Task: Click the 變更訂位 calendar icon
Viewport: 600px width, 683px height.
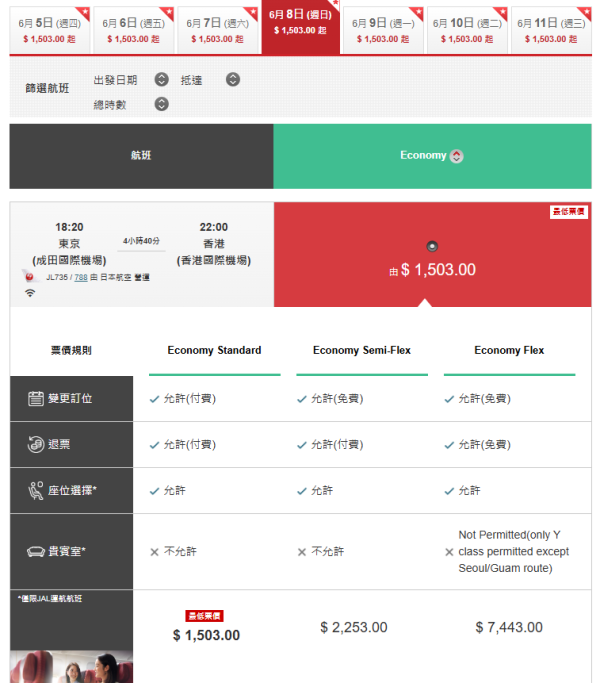Action: pyautogui.click(x=36, y=399)
